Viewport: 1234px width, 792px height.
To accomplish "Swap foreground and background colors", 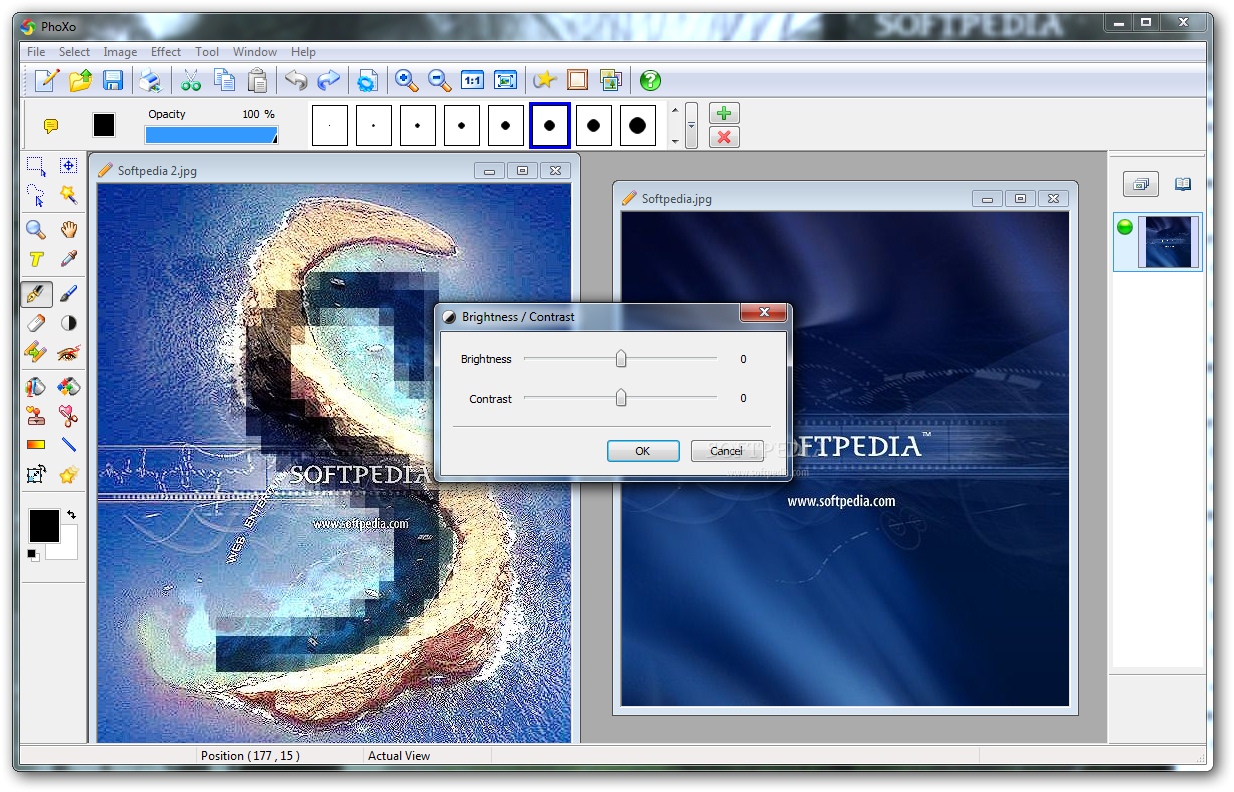I will coord(72,514).
